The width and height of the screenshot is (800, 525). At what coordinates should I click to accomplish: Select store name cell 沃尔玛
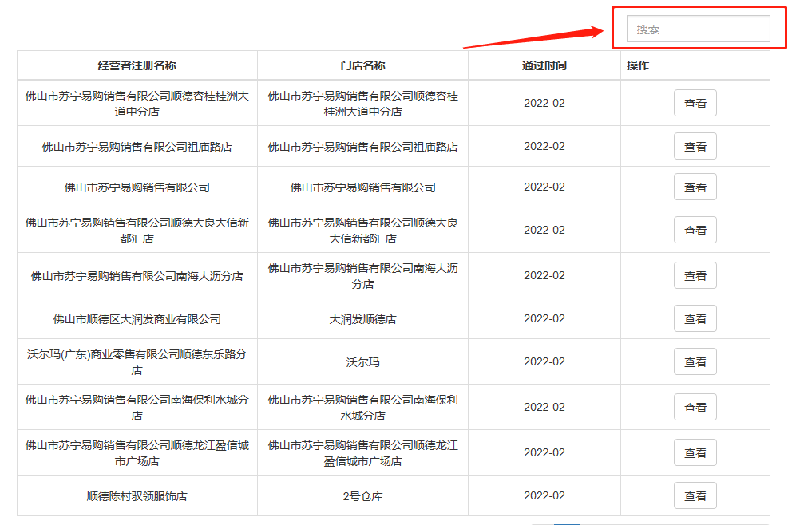(363, 362)
